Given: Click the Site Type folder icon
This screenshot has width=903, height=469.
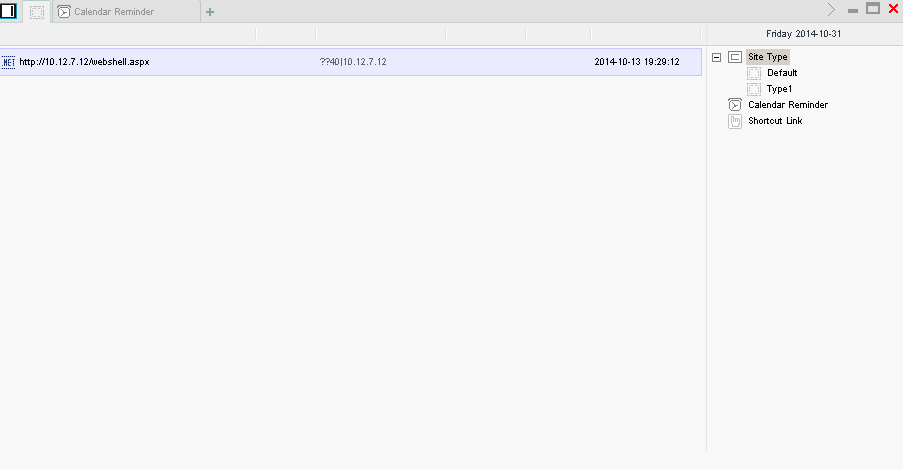Looking at the screenshot, I should click(x=735, y=57).
